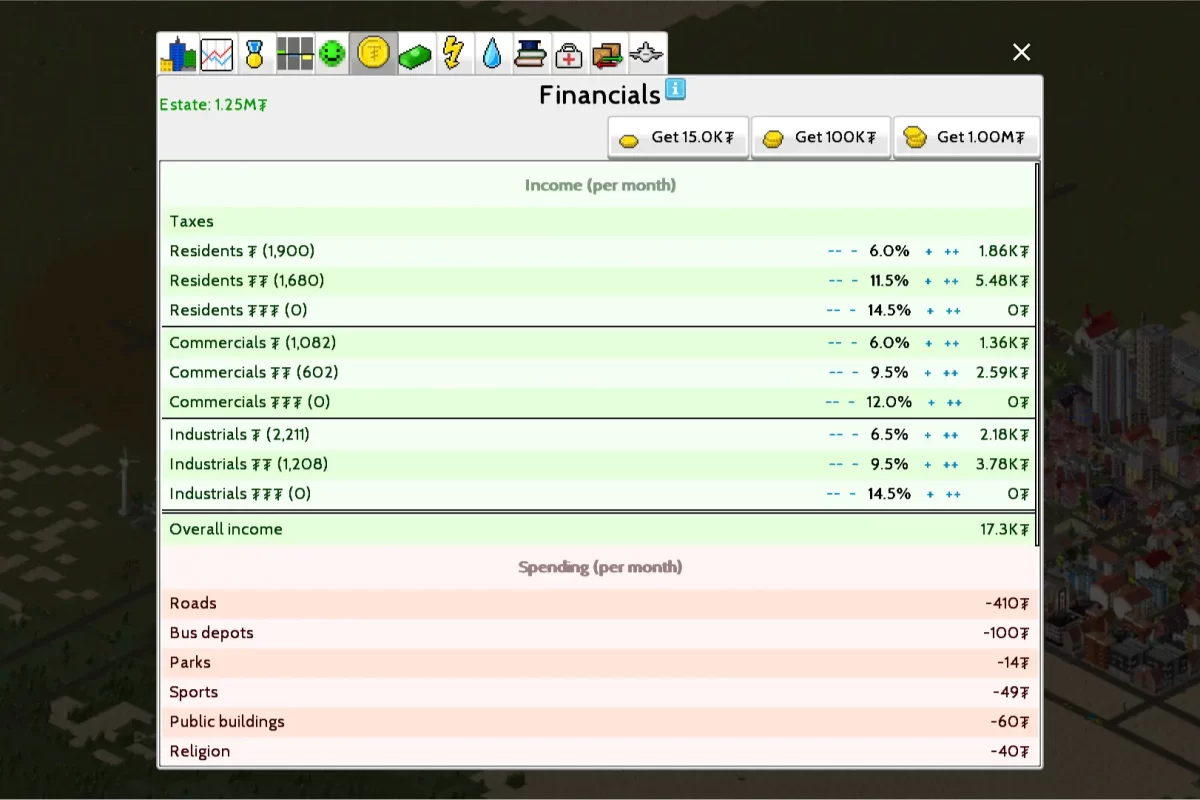Decrease Industrials ₮₮ tax with single minus
The height and width of the screenshot is (800, 1200).
[855, 465]
